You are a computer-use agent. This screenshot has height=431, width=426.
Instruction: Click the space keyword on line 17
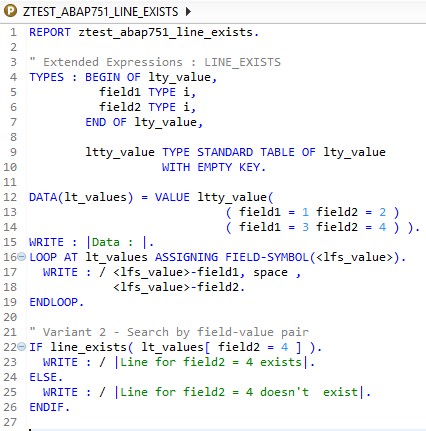[270, 273]
